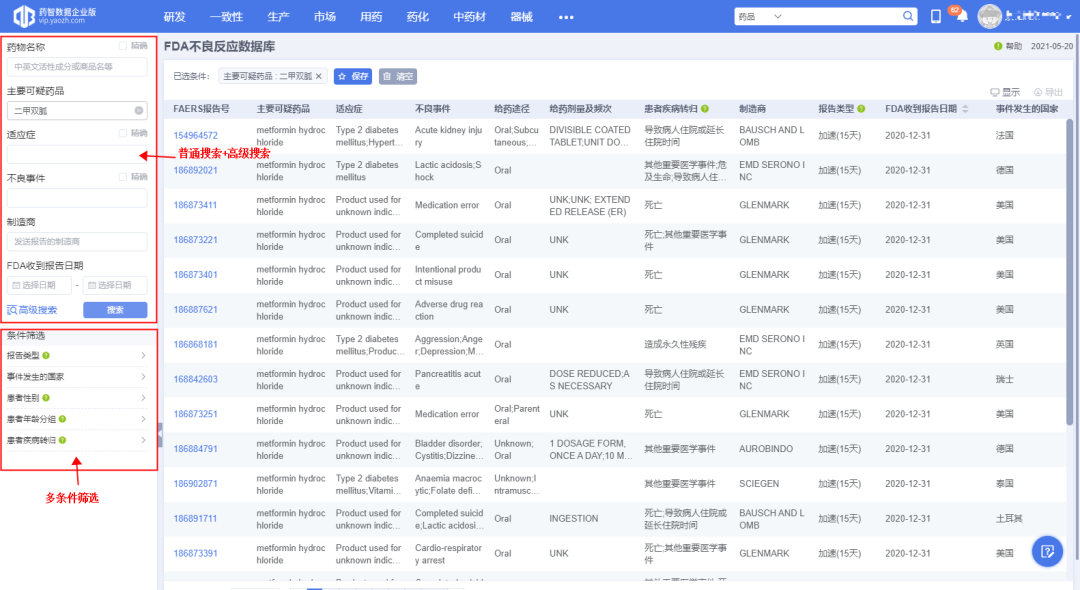
Task: Toggle 精确 checkbox for 适应症
Action: (x=123, y=133)
